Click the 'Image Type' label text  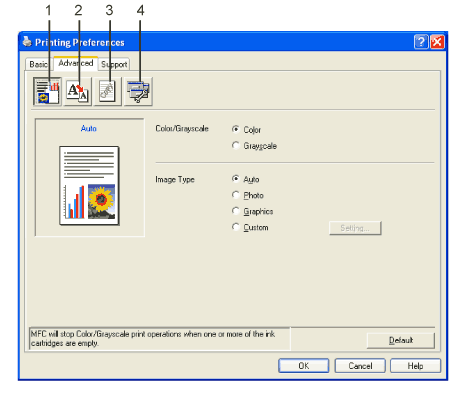pyautogui.click(x=175, y=180)
